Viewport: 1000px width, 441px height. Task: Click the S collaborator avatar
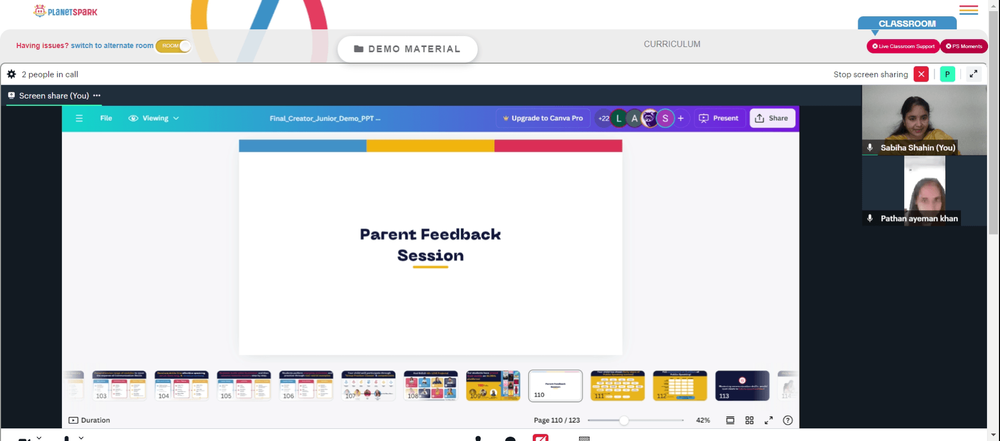click(x=665, y=118)
